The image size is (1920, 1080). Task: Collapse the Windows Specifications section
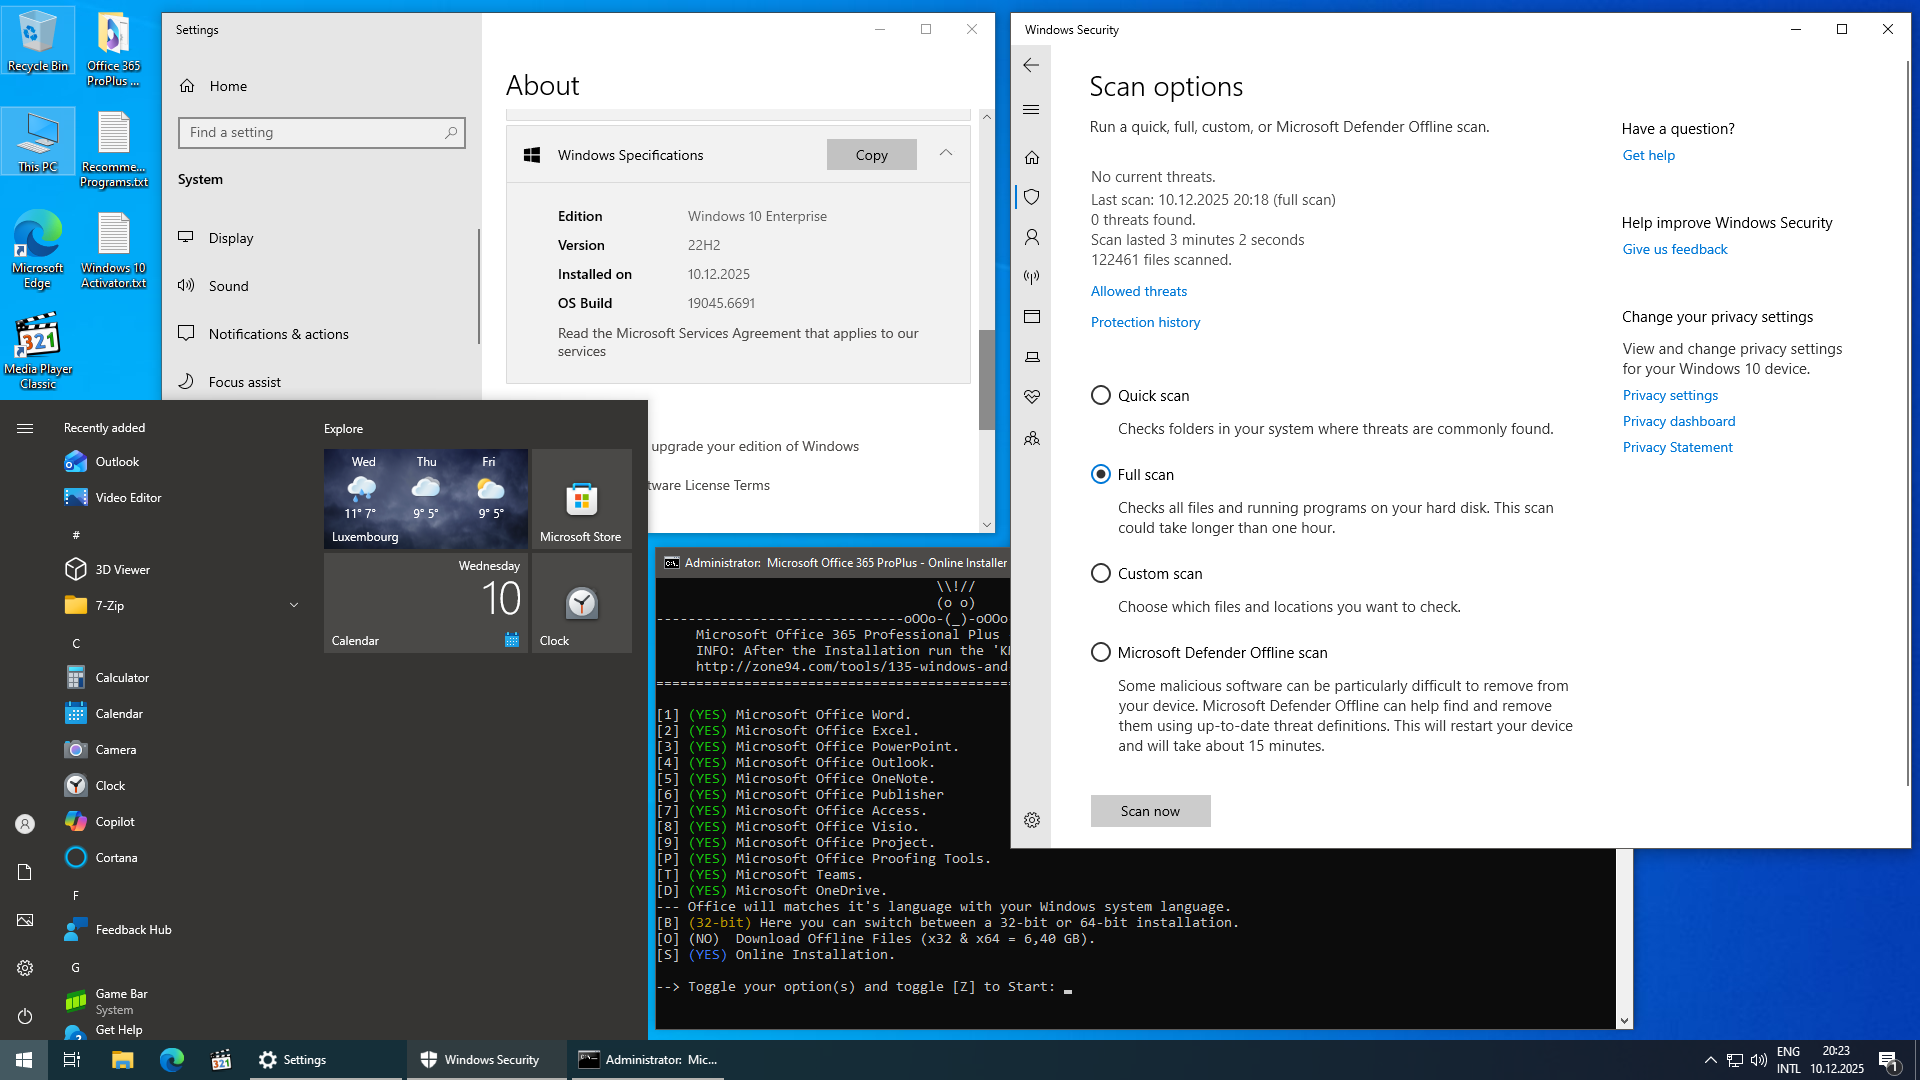[945, 154]
